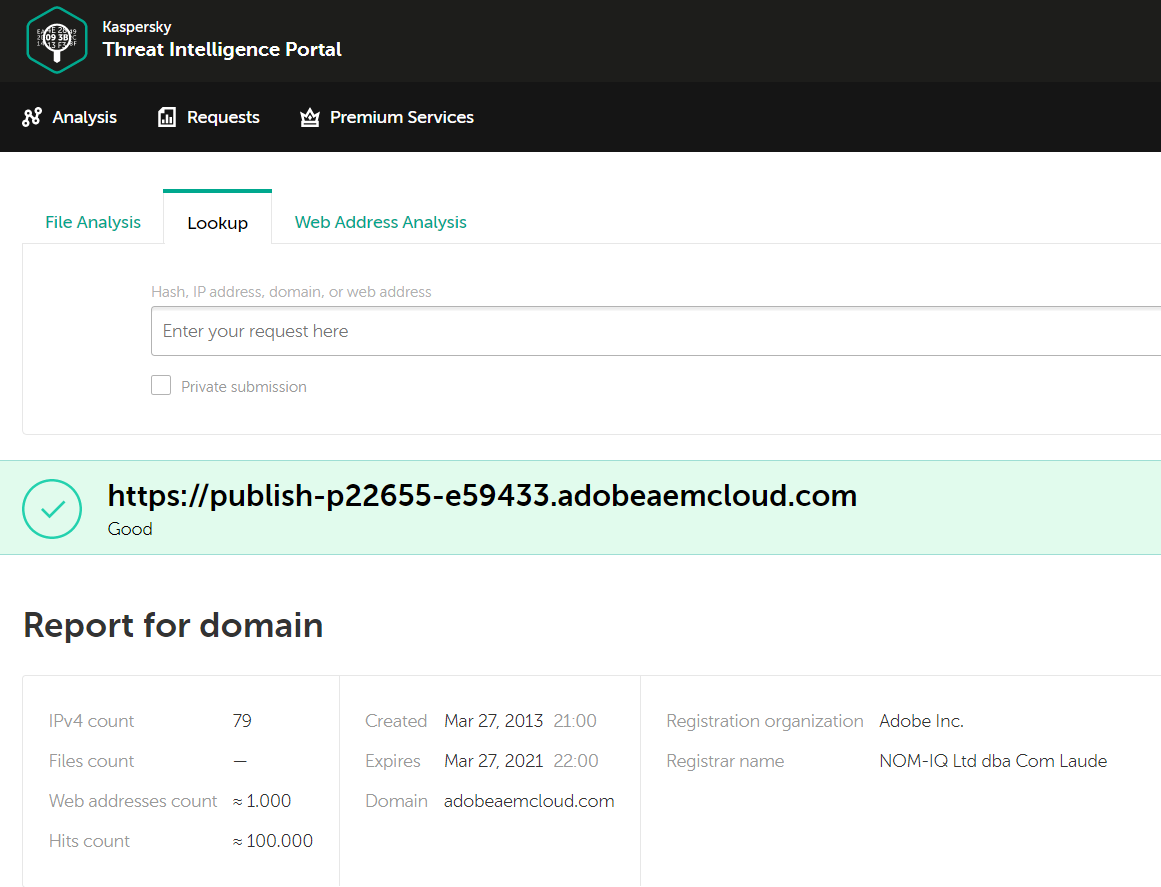
Task: Click the 'Web addresses count' label
Action: [133, 801]
